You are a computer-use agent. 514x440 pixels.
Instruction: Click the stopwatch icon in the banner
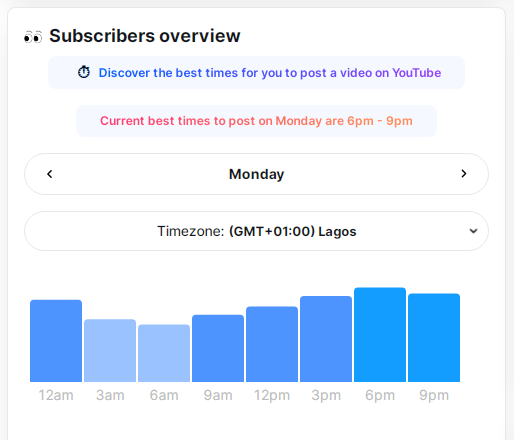[84, 72]
